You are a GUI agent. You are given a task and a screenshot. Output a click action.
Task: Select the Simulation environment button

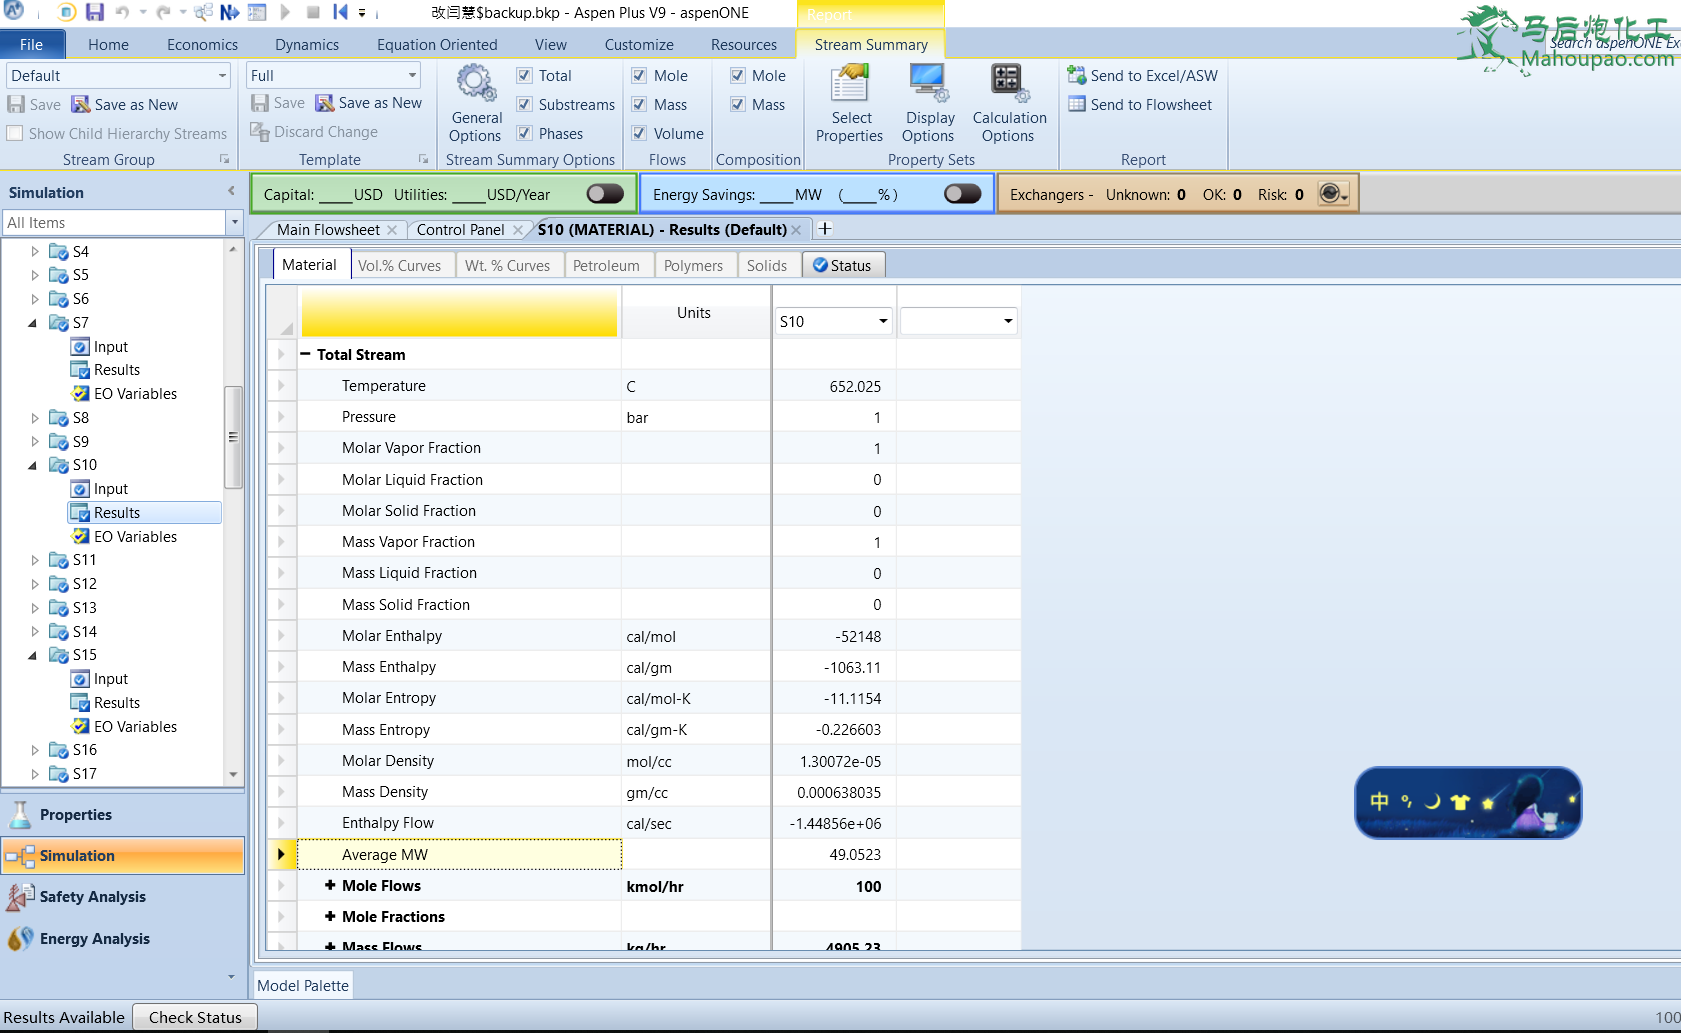pos(123,856)
